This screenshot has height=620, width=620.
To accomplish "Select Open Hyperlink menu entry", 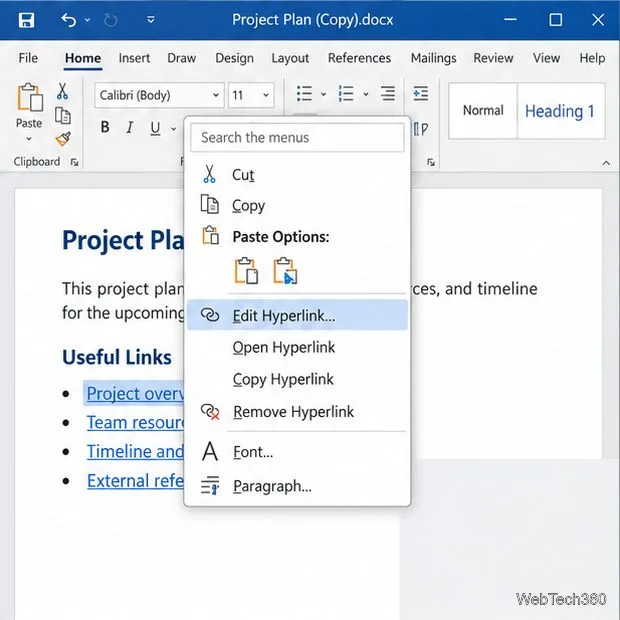I will pyautogui.click(x=297, y=347).
